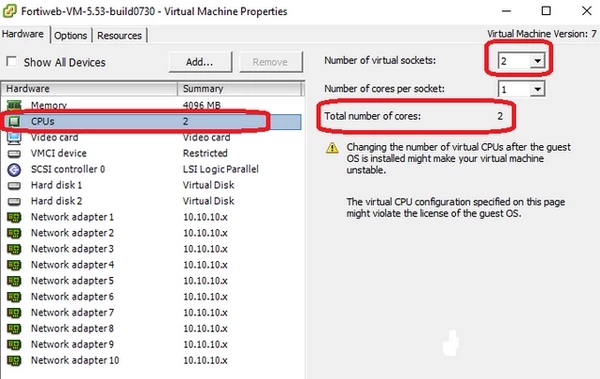
Task: Open the Resources tab
Action: 119,35
